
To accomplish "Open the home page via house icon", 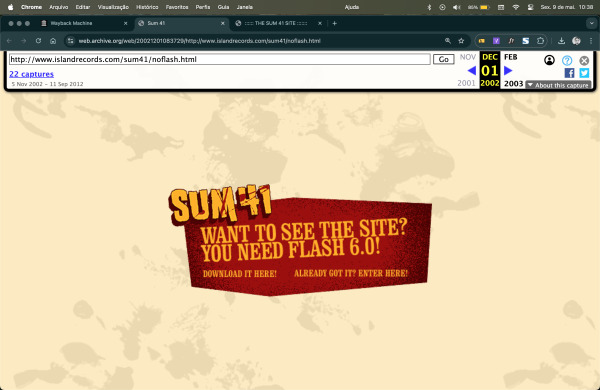I will click(53, 41).
